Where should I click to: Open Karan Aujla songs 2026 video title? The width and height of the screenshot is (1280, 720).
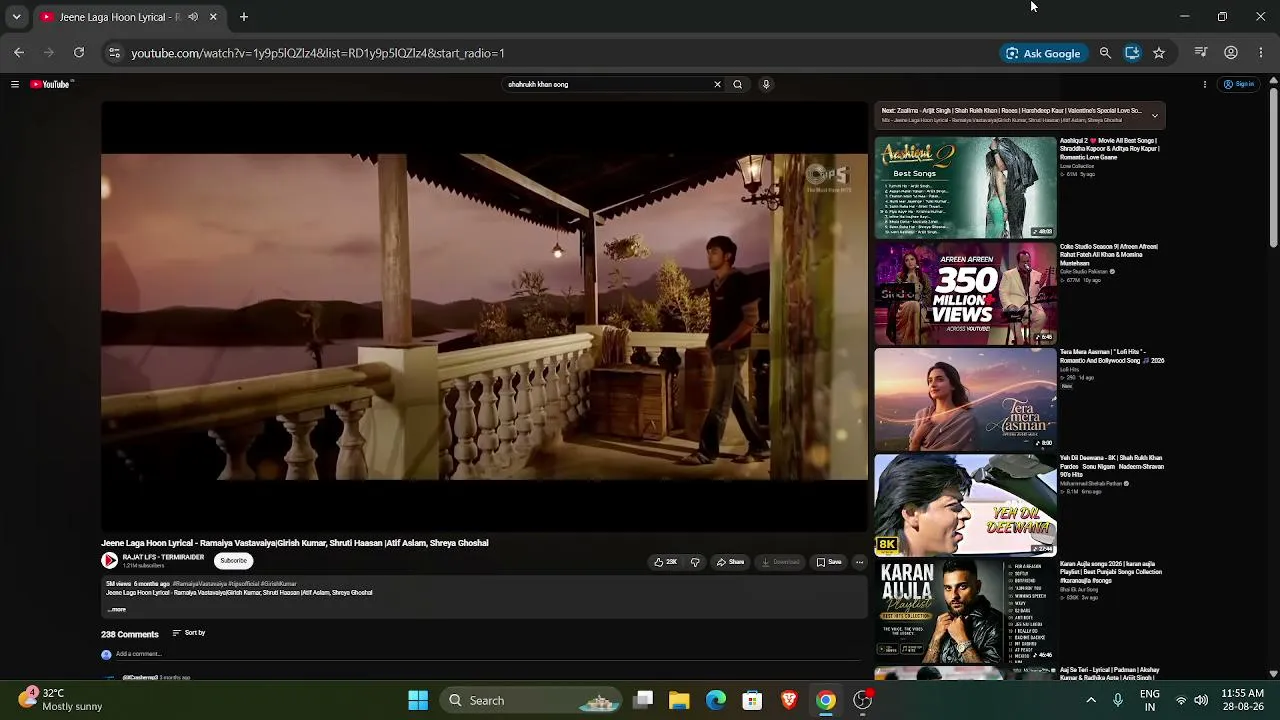pyautogui.click(x=1111, y=572)
